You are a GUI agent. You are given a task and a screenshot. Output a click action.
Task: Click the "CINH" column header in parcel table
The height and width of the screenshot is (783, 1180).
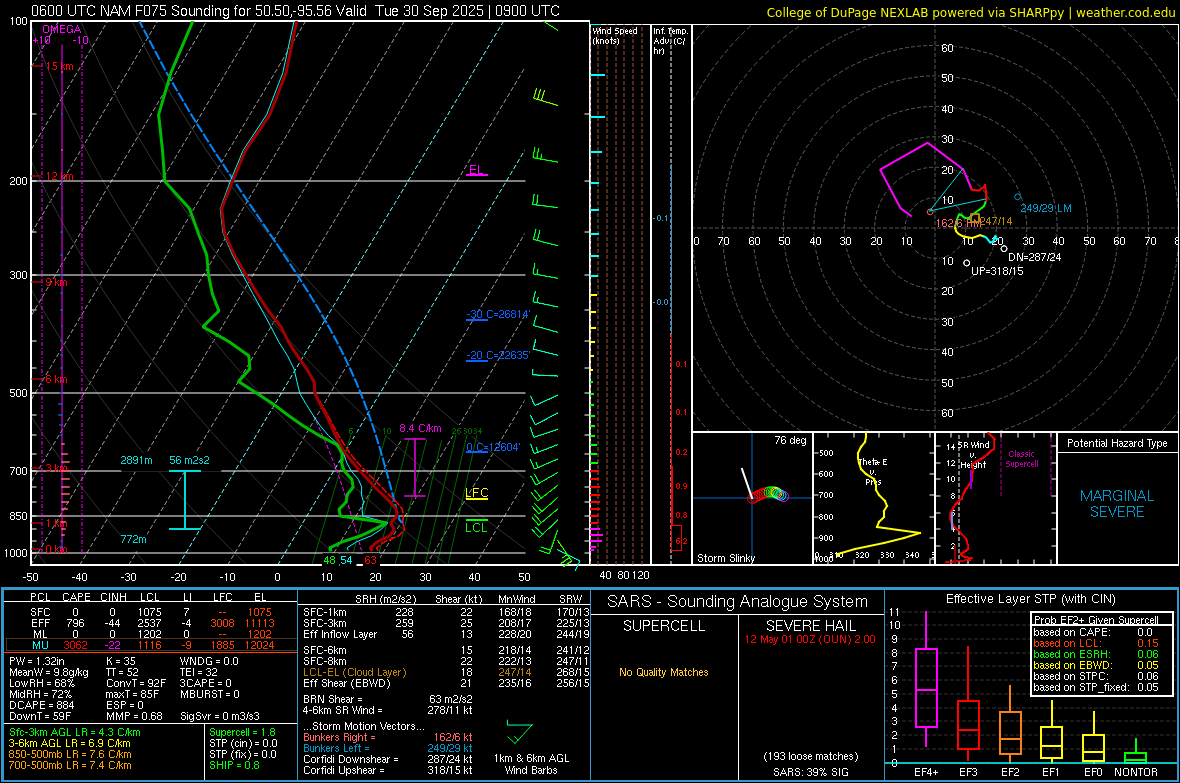coord(113,597)
